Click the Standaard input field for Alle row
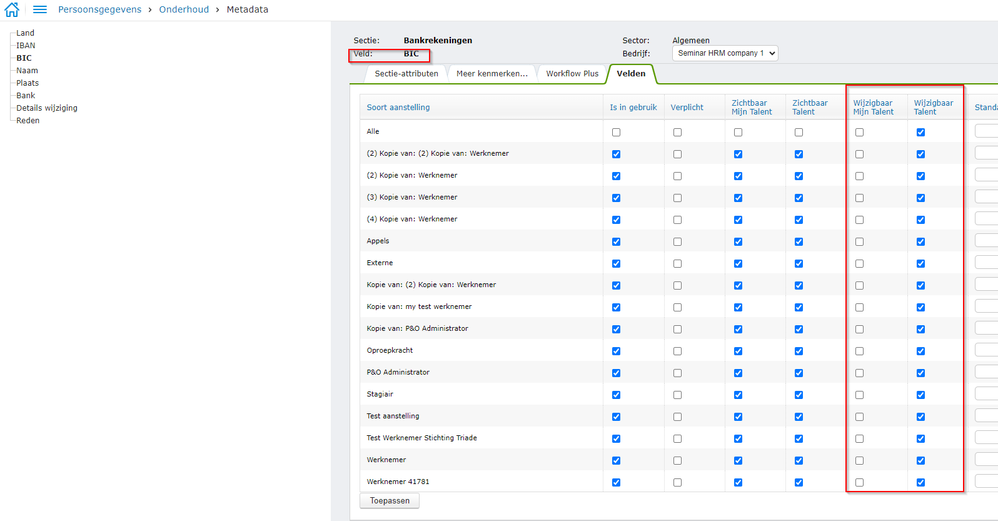 pyautogui.click(x=986, y=132)
